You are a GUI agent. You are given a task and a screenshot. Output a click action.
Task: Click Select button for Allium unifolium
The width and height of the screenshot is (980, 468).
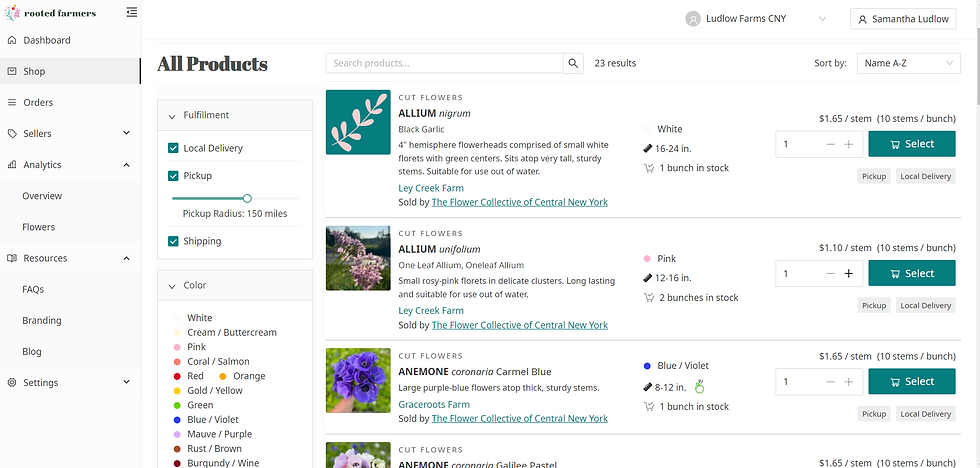point(912,273)
